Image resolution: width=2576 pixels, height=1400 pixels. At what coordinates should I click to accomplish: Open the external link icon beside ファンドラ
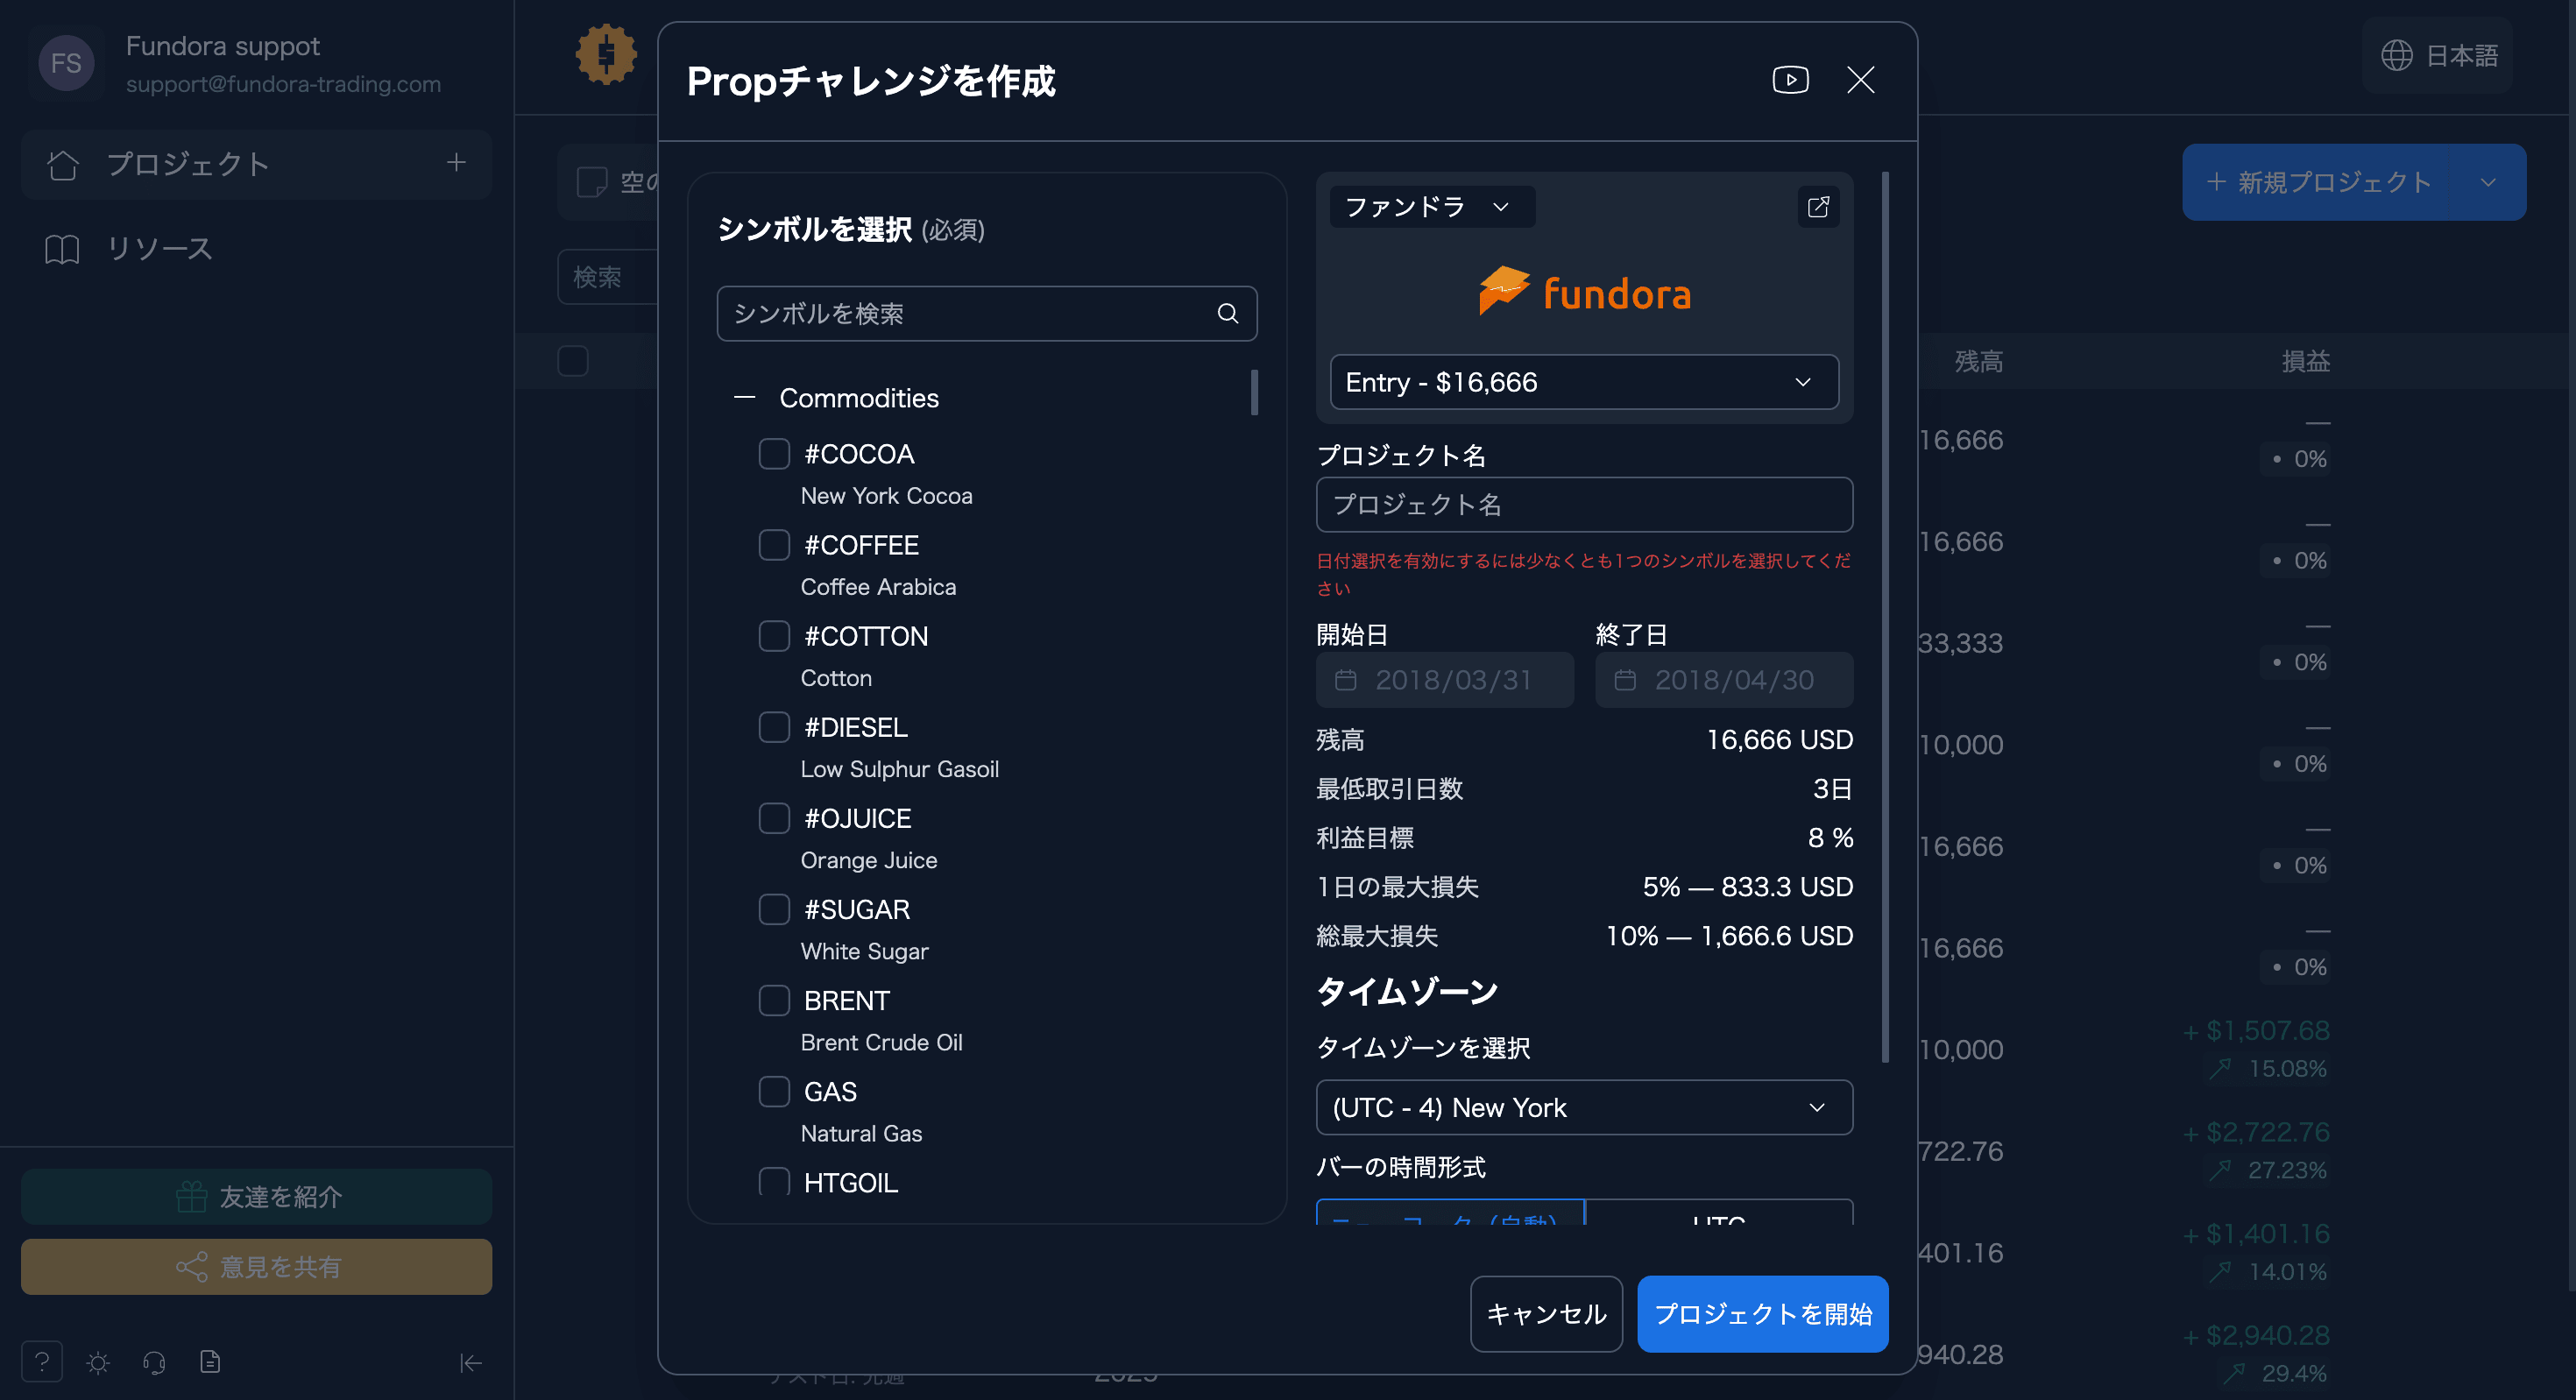[1818, 207]
